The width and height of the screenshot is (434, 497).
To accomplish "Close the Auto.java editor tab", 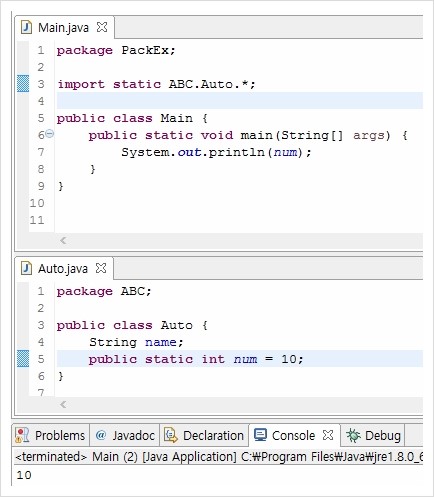I will point(101,268).
